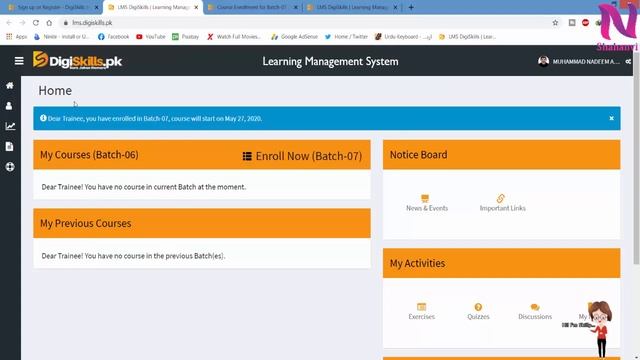Viewport: 640px width, 360px height.
Task: Open Important Links on the Notice Board
Action: 502,203
